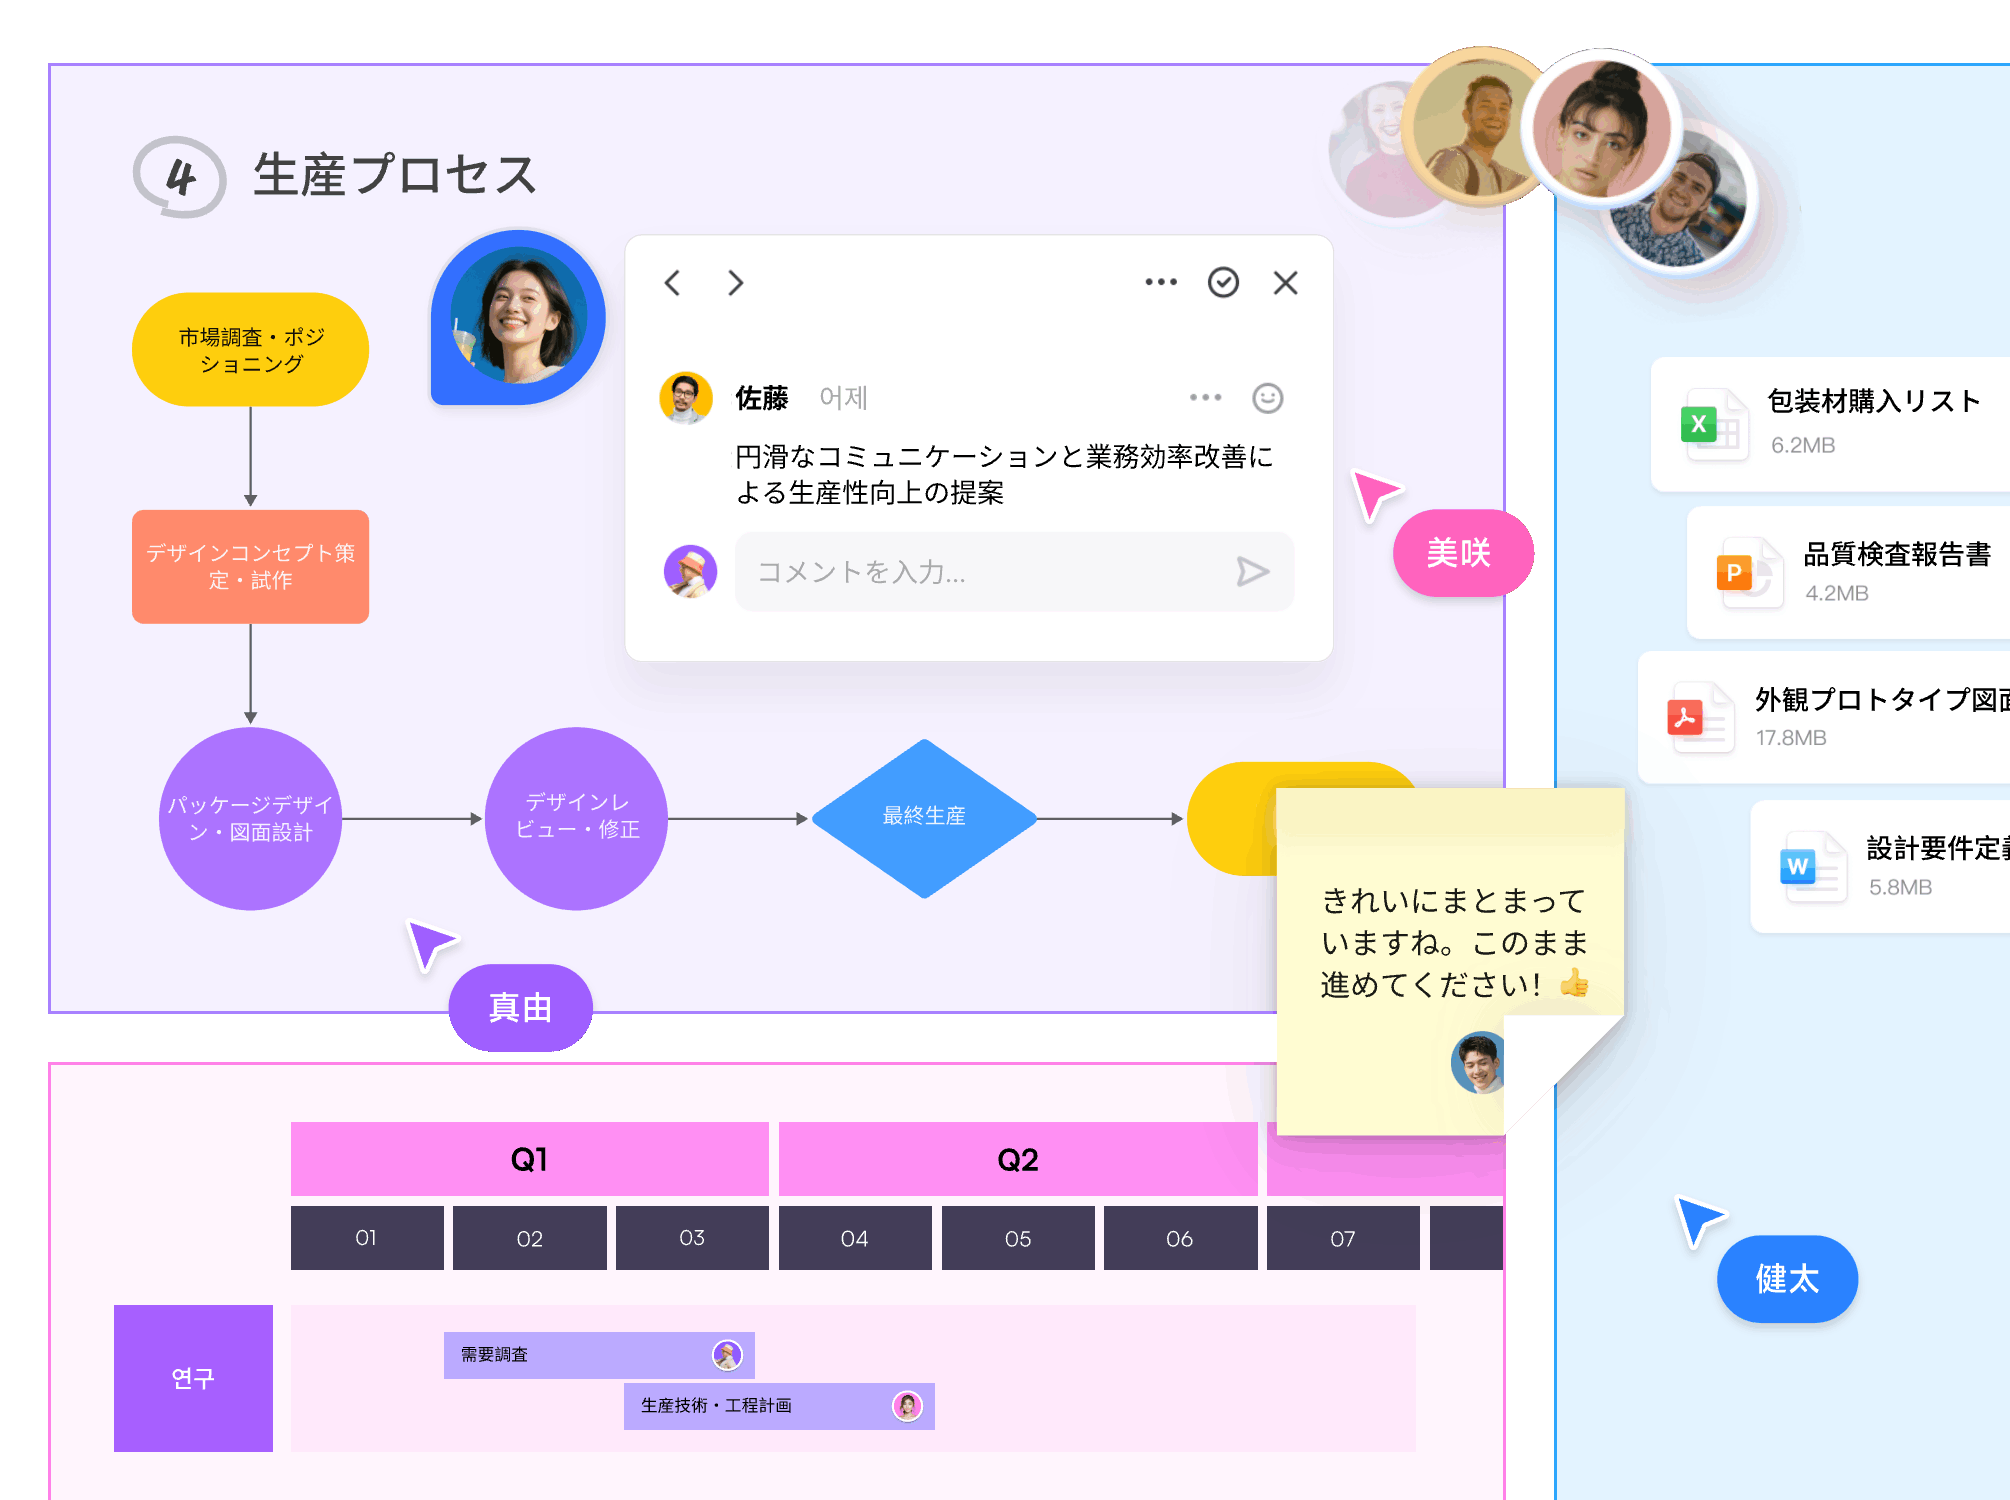Open options for 佐藤's comment
Screen dimensions: 2010x1500
[1205, 398]
